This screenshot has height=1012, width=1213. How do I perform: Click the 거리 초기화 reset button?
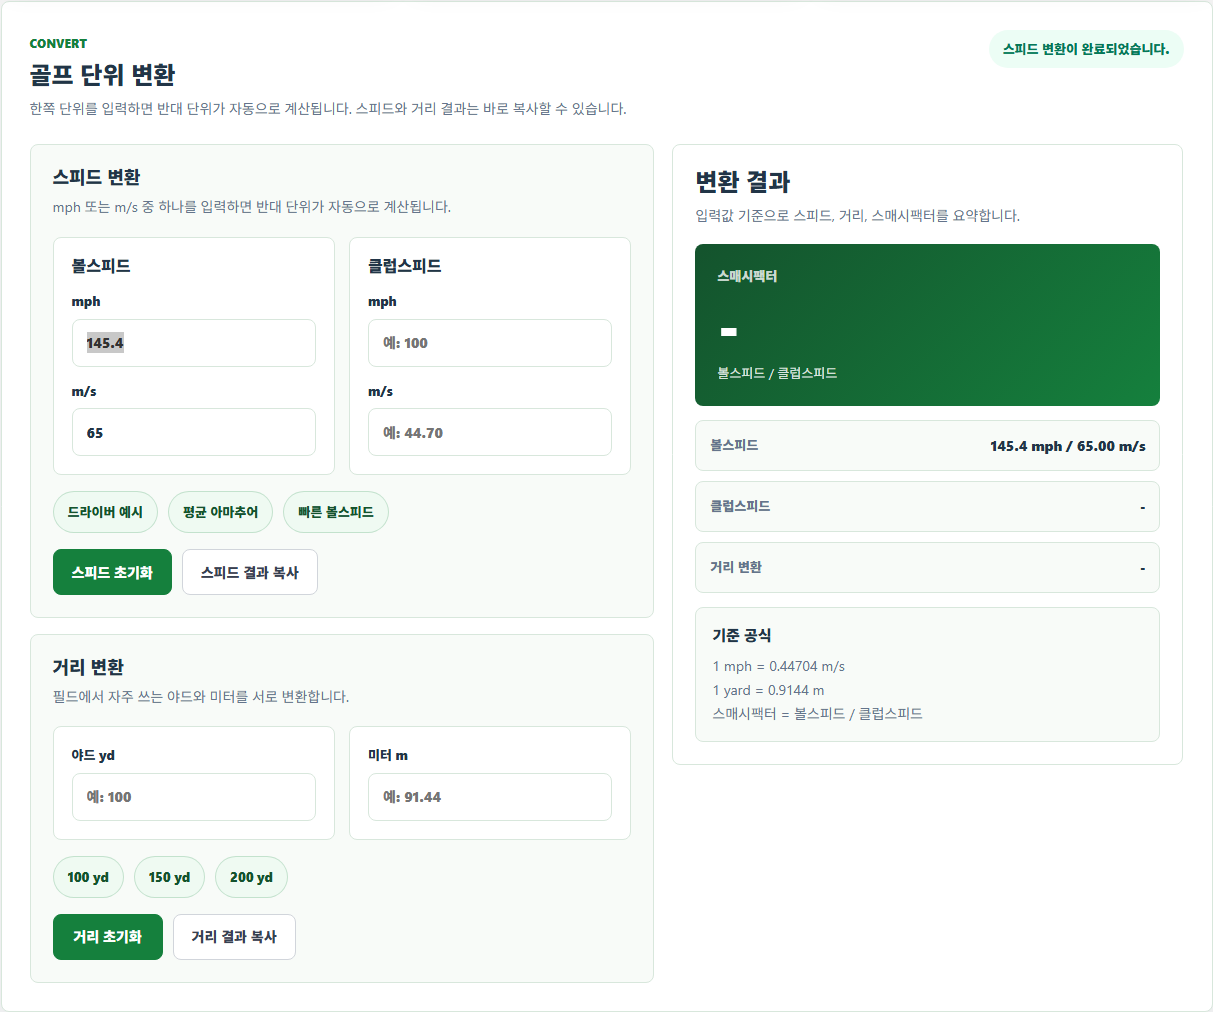[x=108, y=937]
